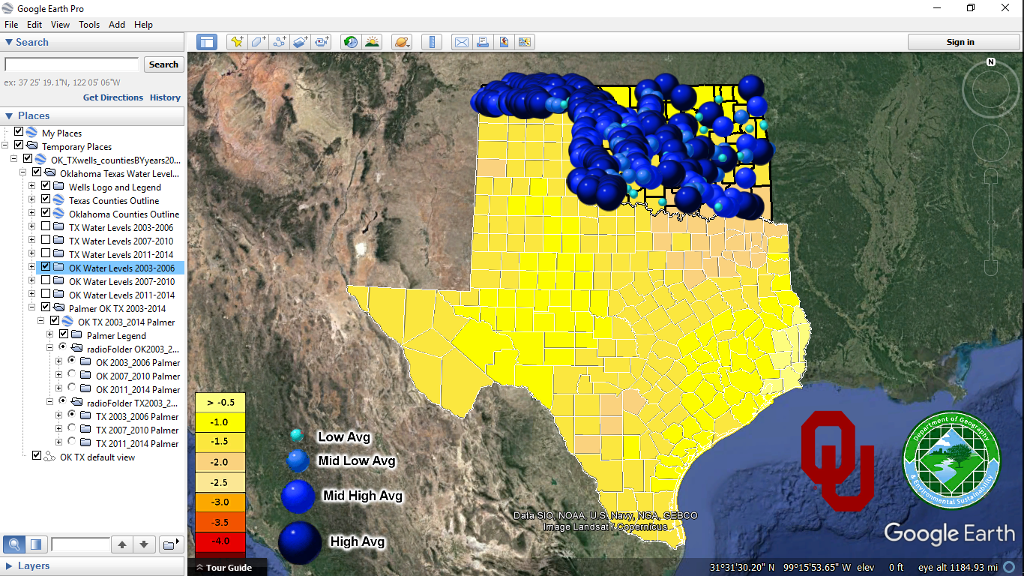
Task: Open search History link
Action: tap(165, 97)
